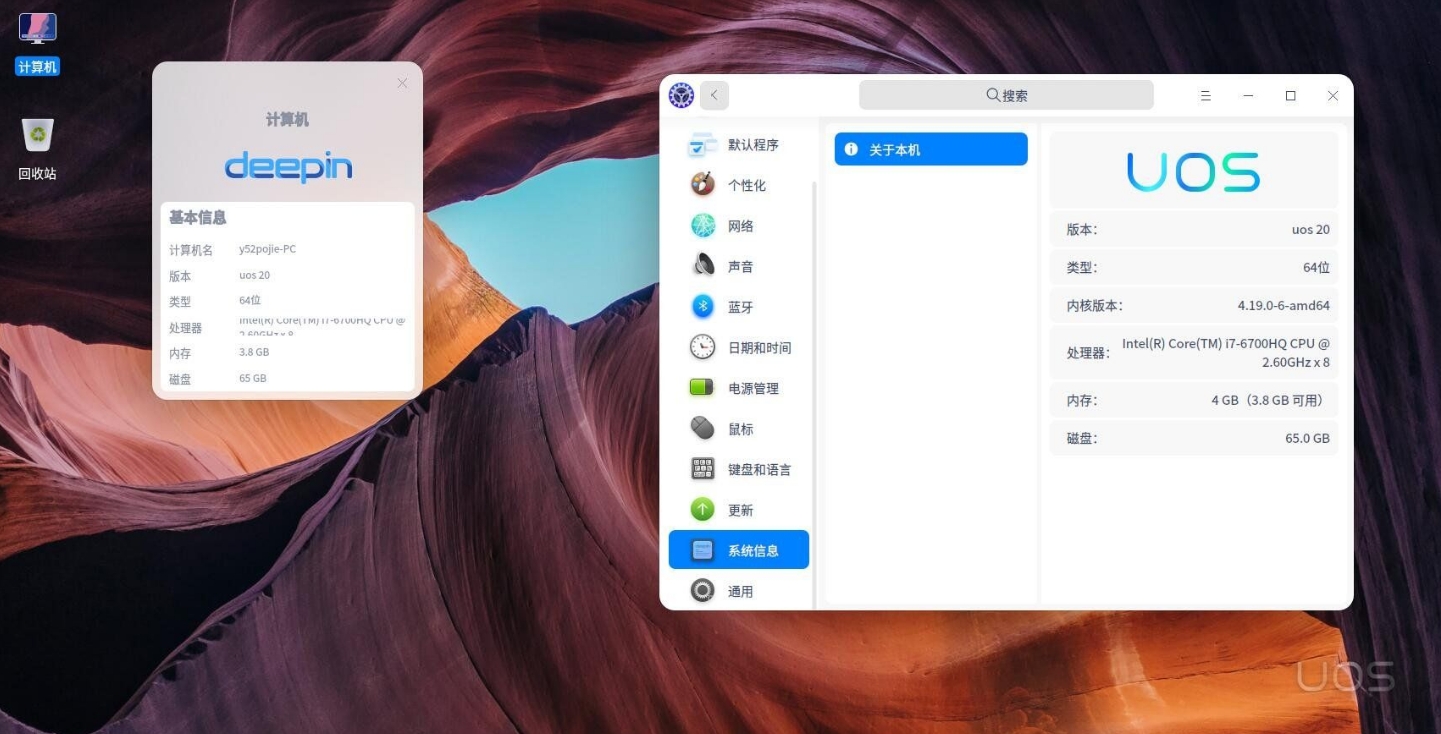Click 3.8 GB memory in Computer dialog
Image resolution: width=1441 pixels, height=734 pixels.
point(254,352)
